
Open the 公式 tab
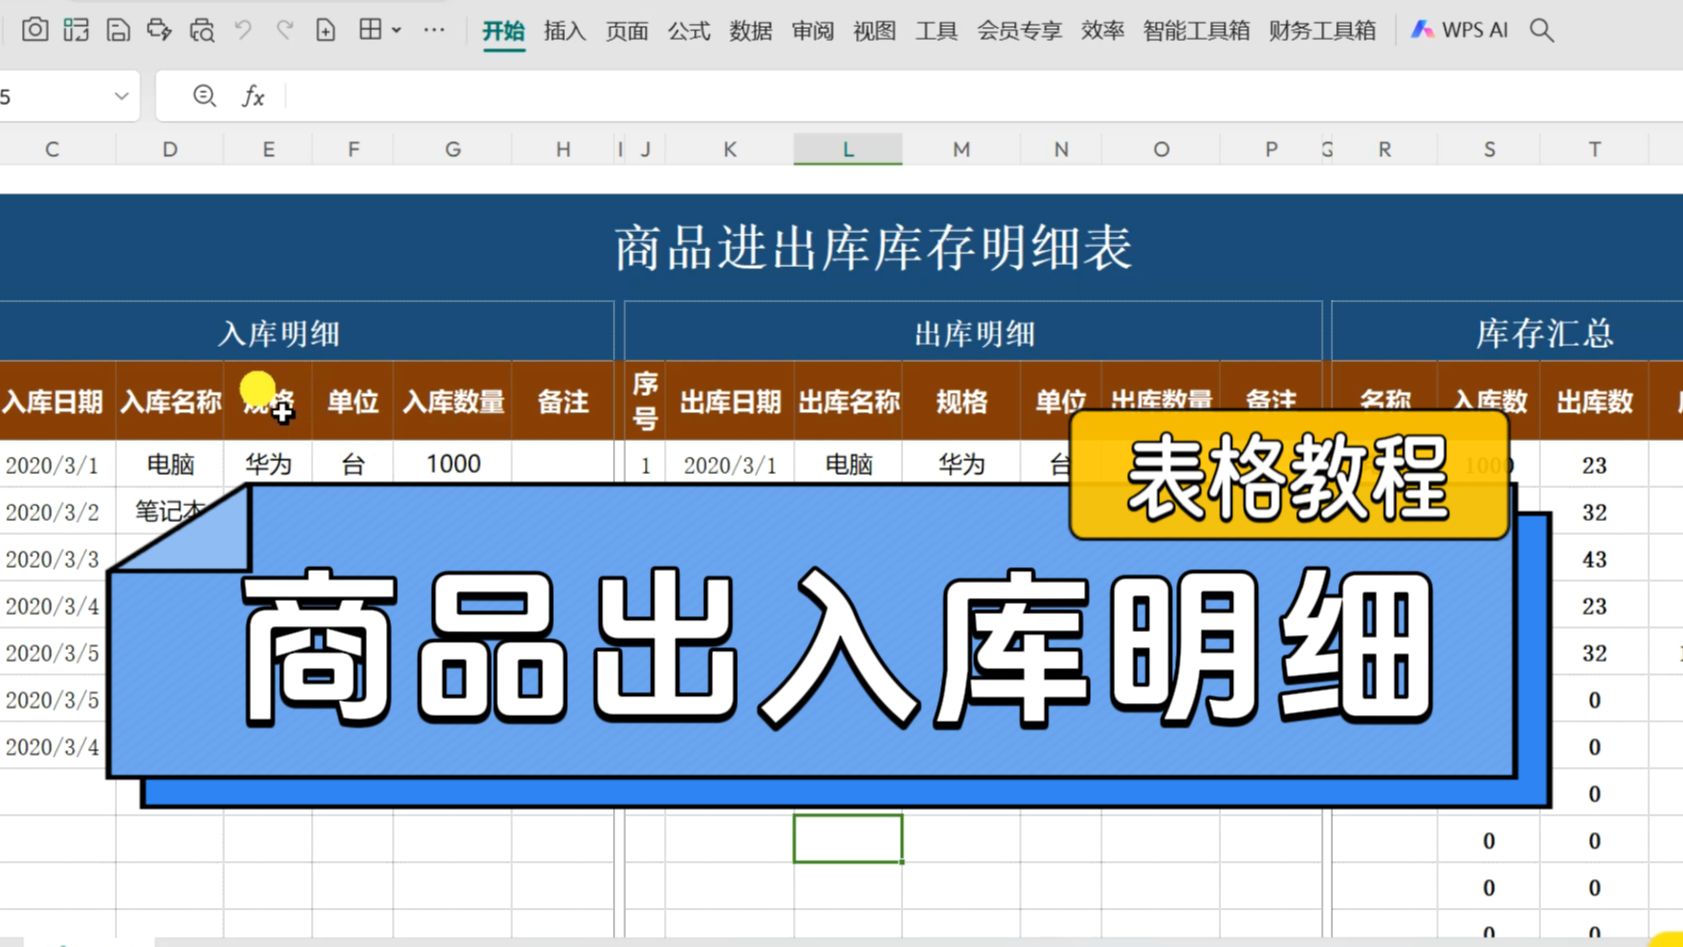[689, 31]
